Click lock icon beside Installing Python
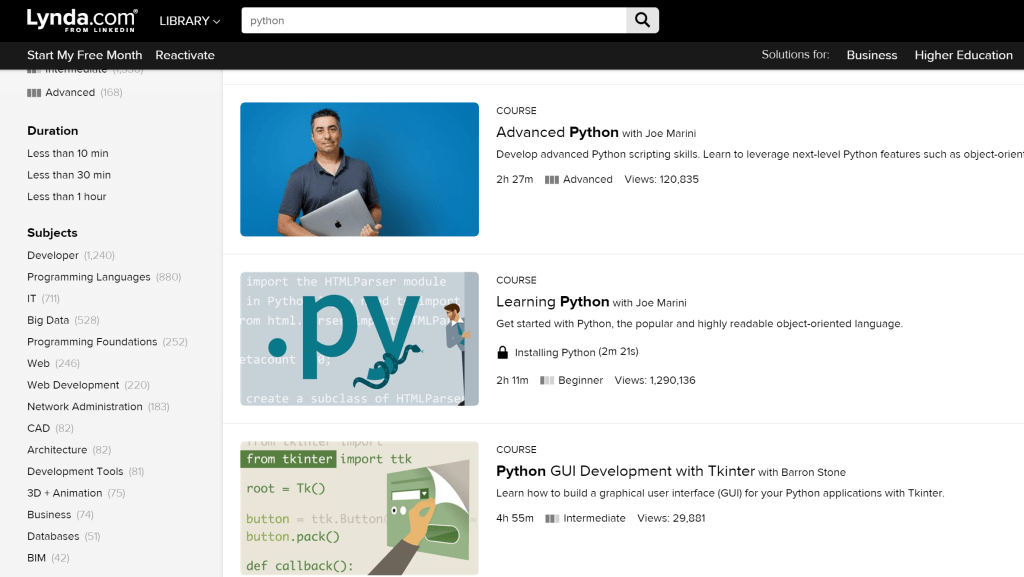1024x577 pixels. pos(503,353)
